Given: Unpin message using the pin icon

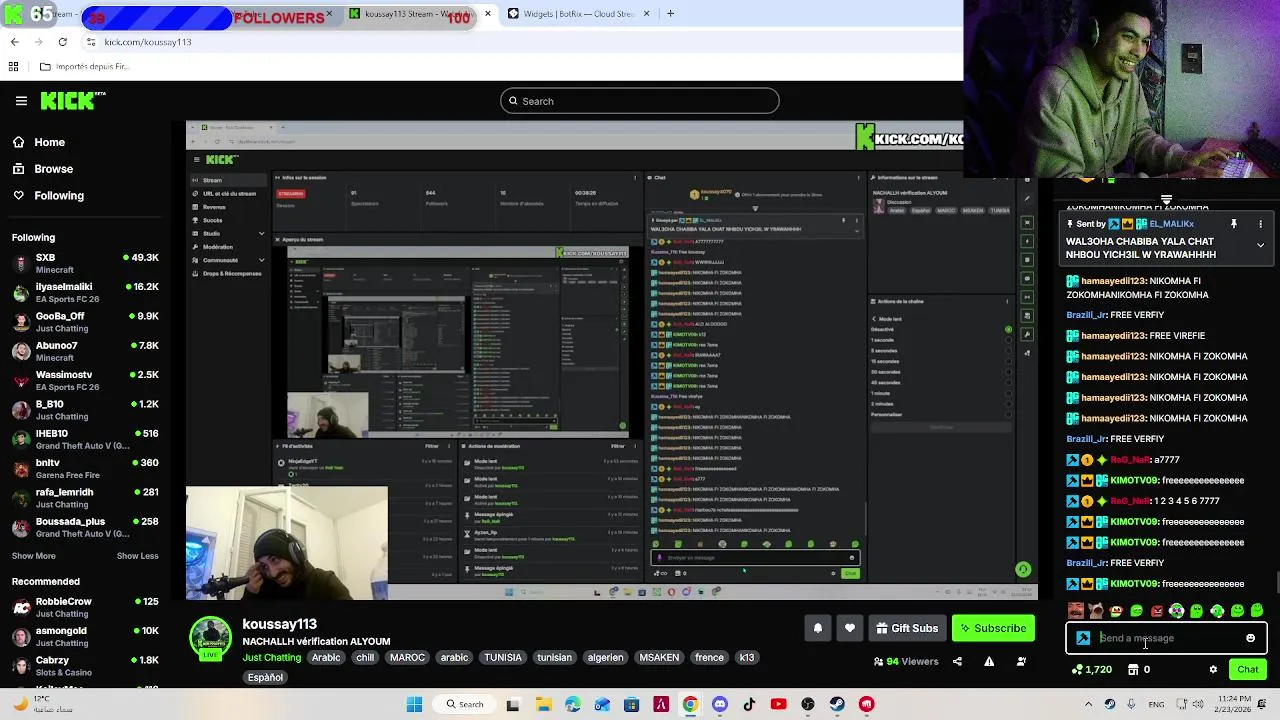Looking at the screenshot, I should pyautogui.click(x=1233, y=224).
